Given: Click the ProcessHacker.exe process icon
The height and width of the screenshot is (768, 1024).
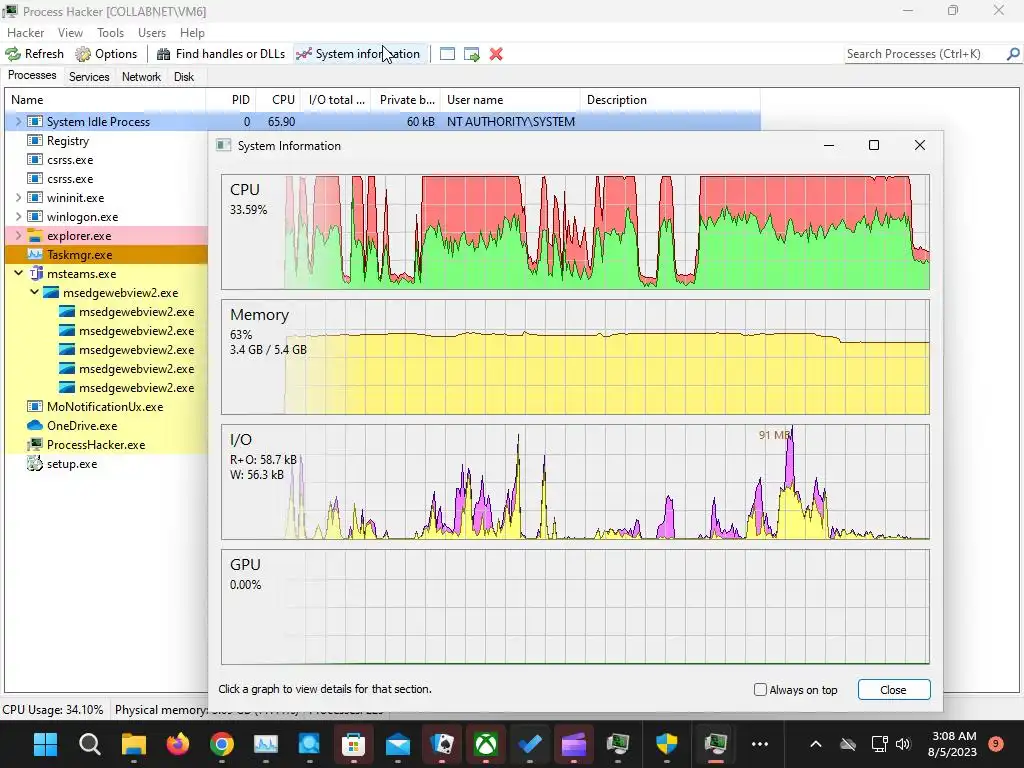Looking at the screenshot, I should 35,444.
